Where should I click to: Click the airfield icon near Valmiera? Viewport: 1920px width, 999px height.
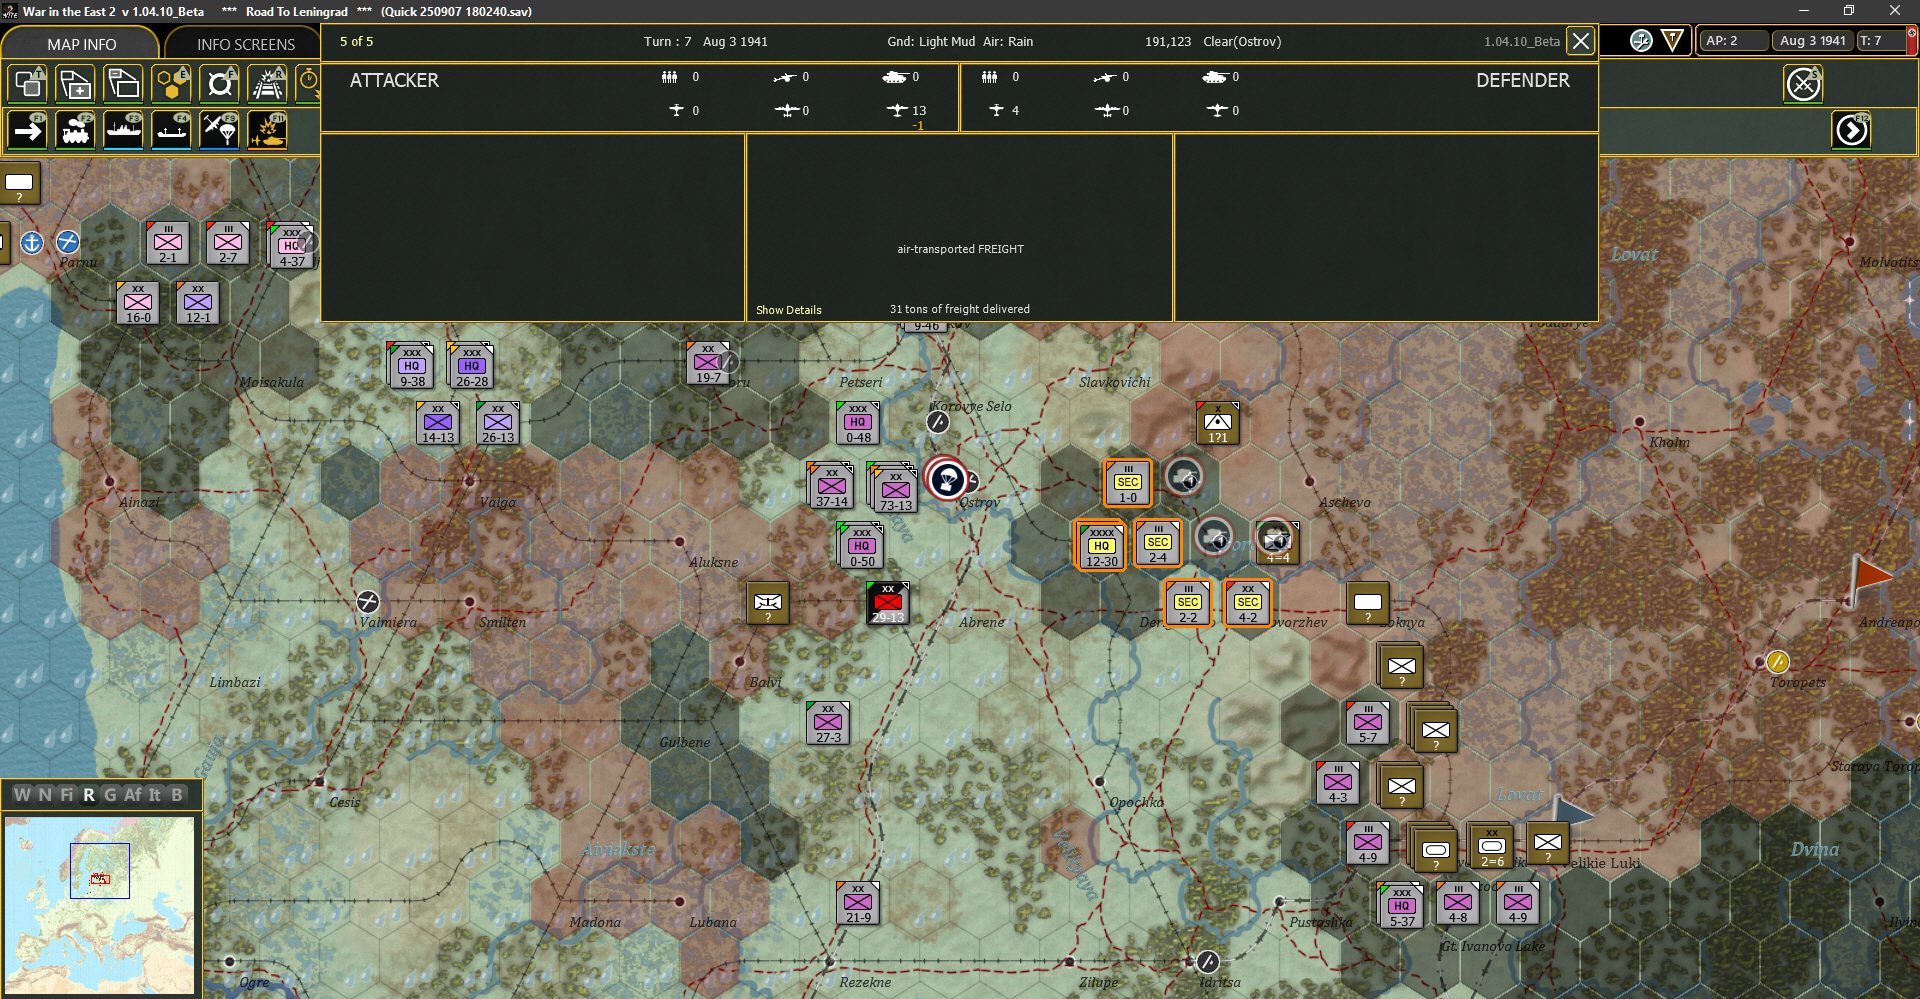368,602
